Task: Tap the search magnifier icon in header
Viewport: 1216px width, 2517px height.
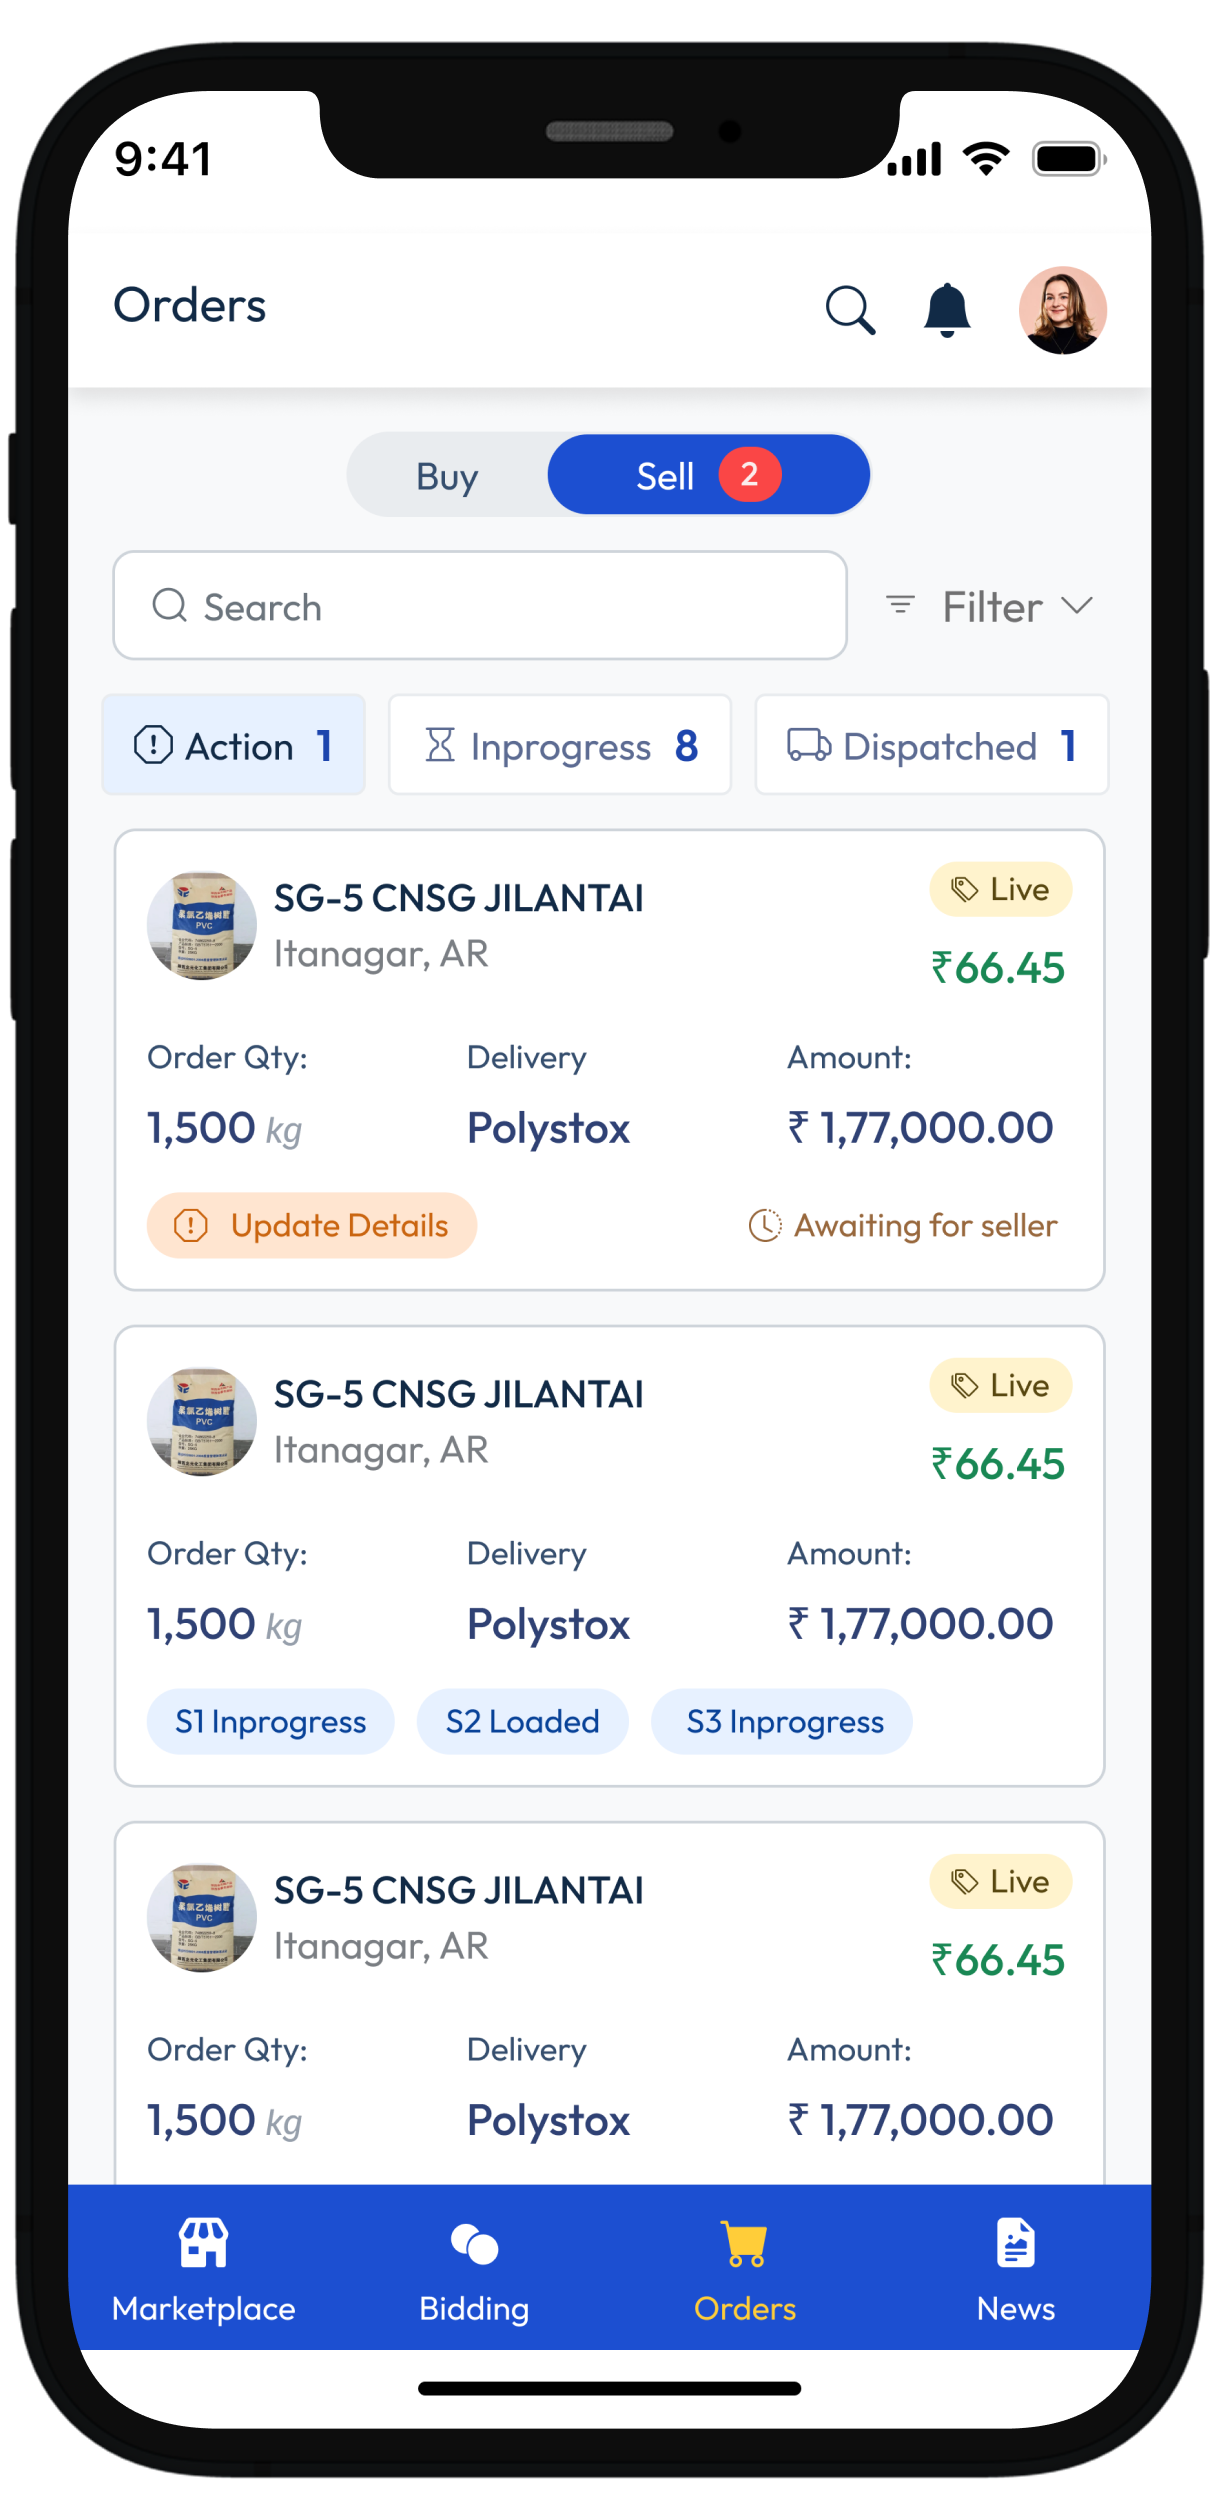Action: pos(850,310)
